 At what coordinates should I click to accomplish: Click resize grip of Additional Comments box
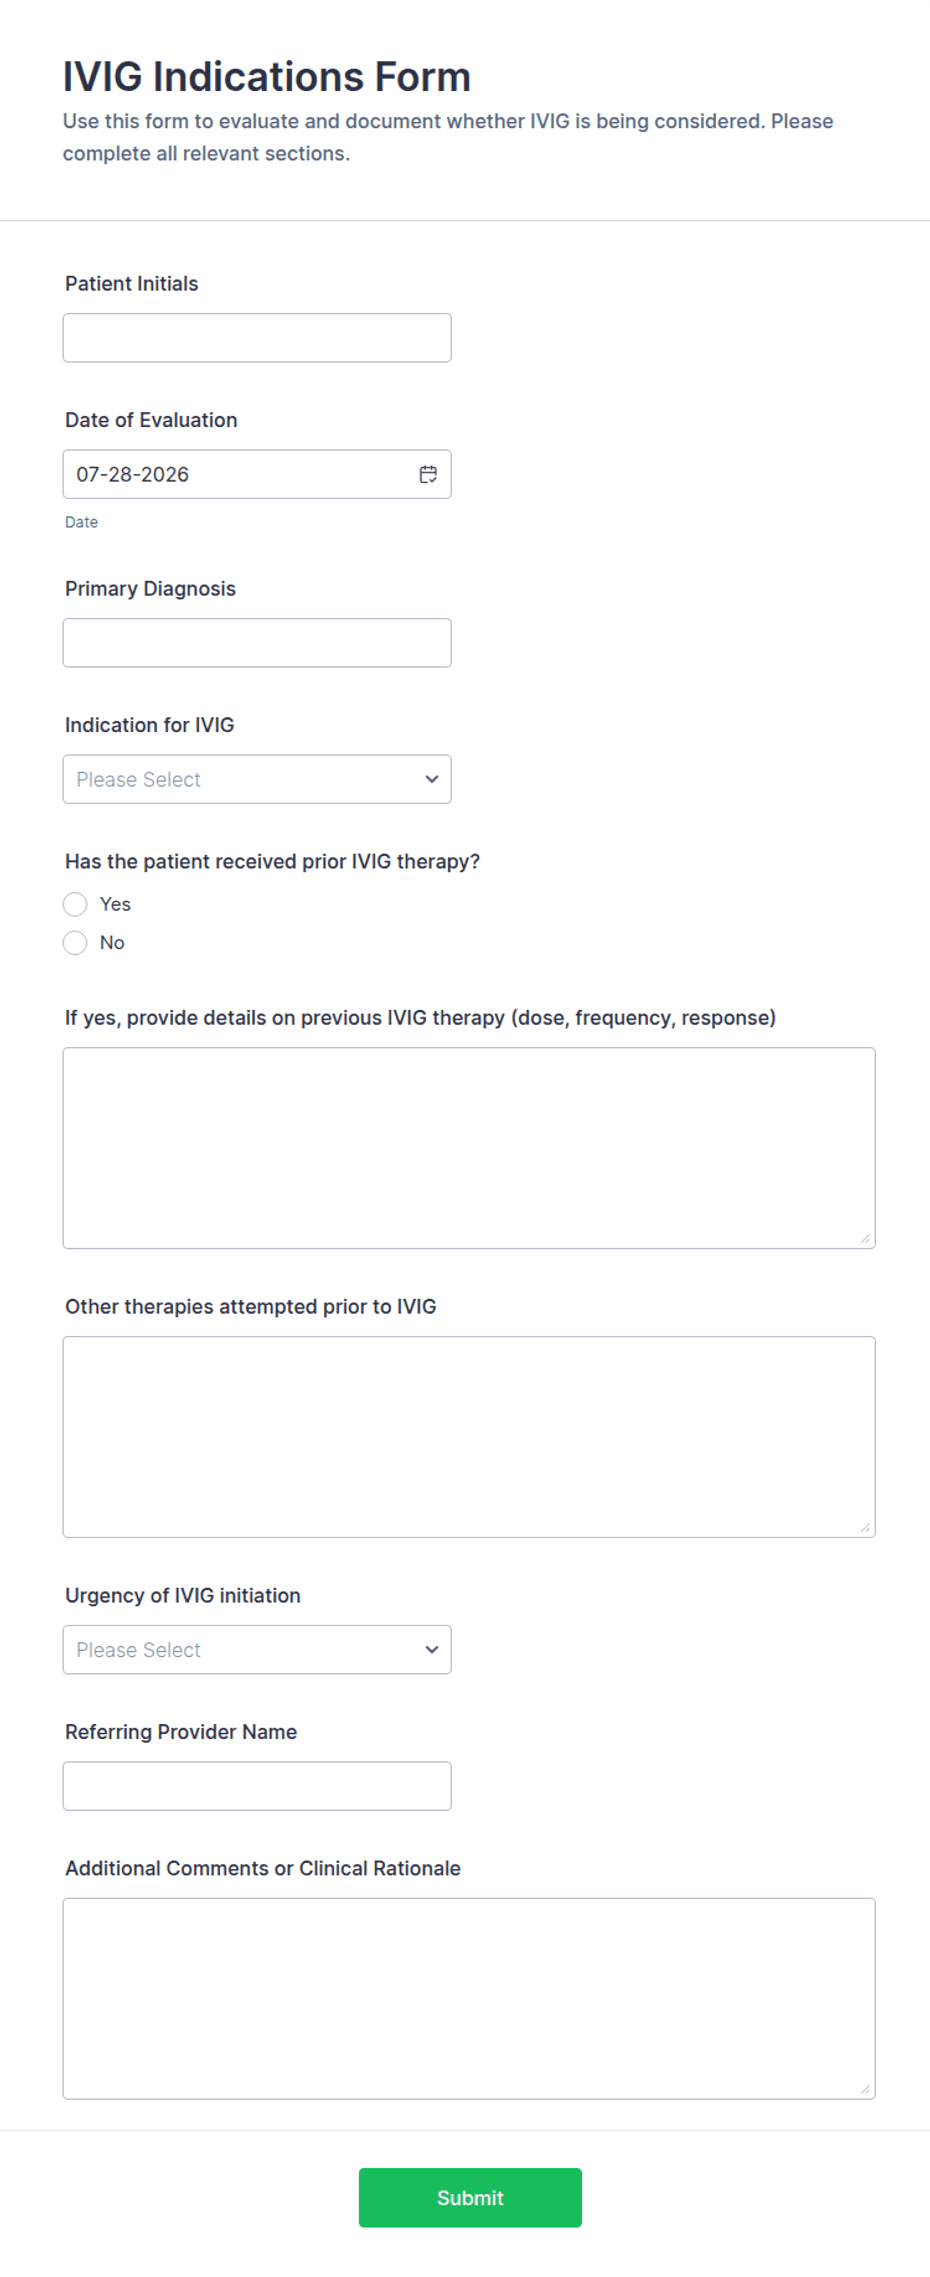(865, 2089)
